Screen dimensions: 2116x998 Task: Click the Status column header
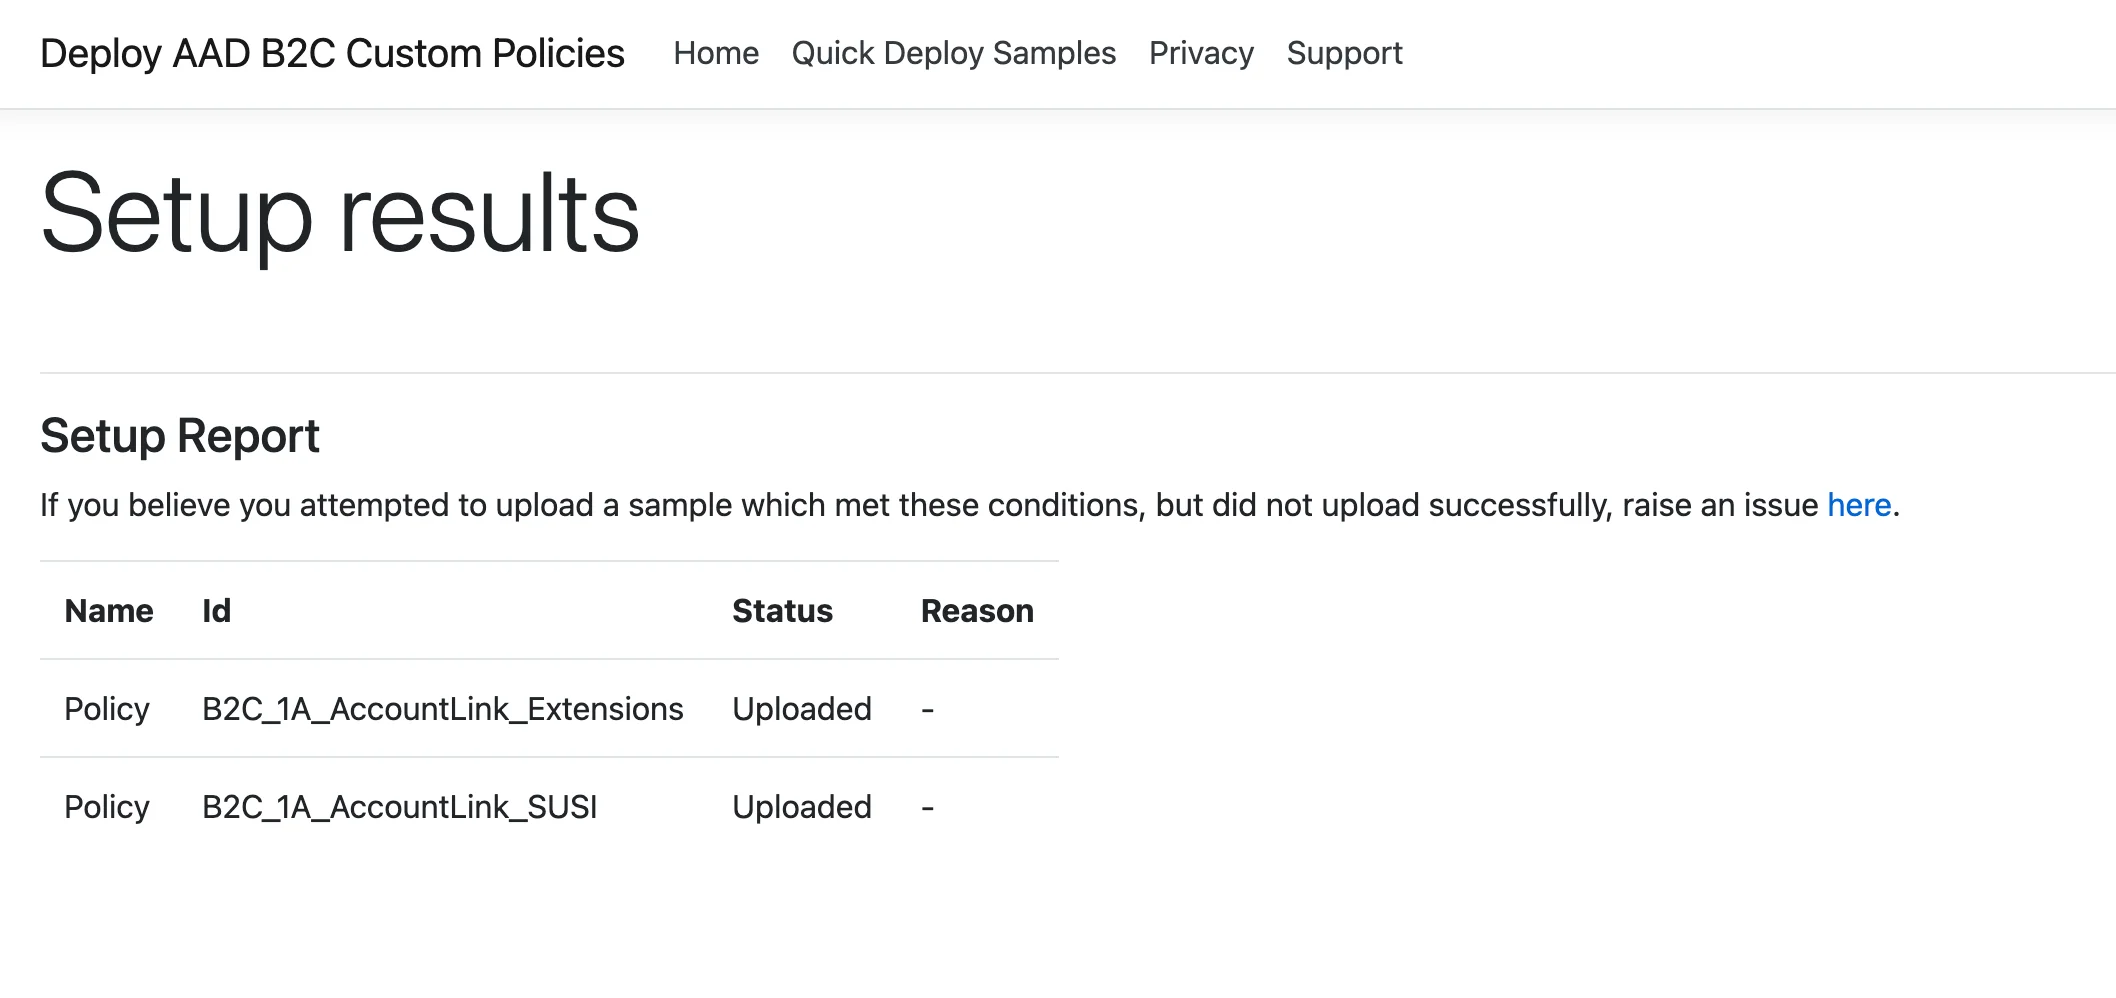[782, 611]
